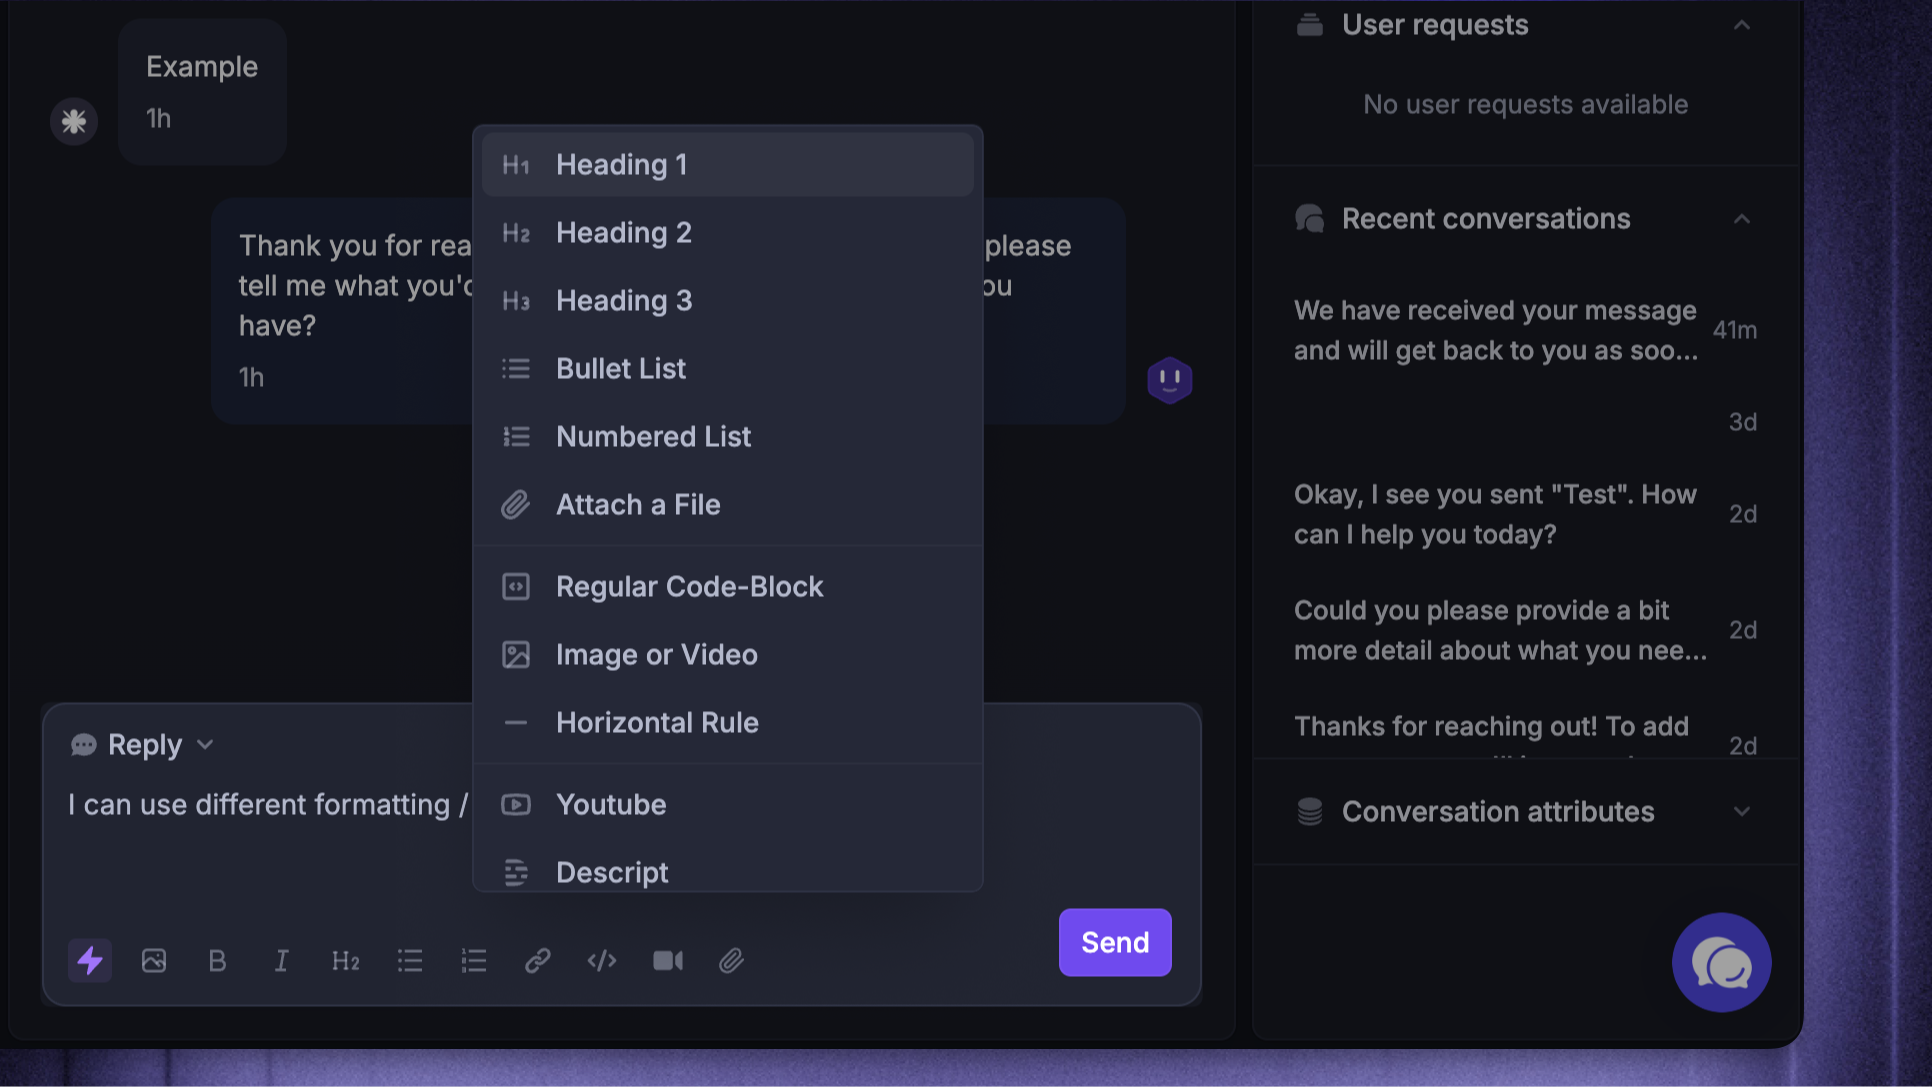
Task: Click the purple smiley agent avatar
Action: [x=1170, y=380]
